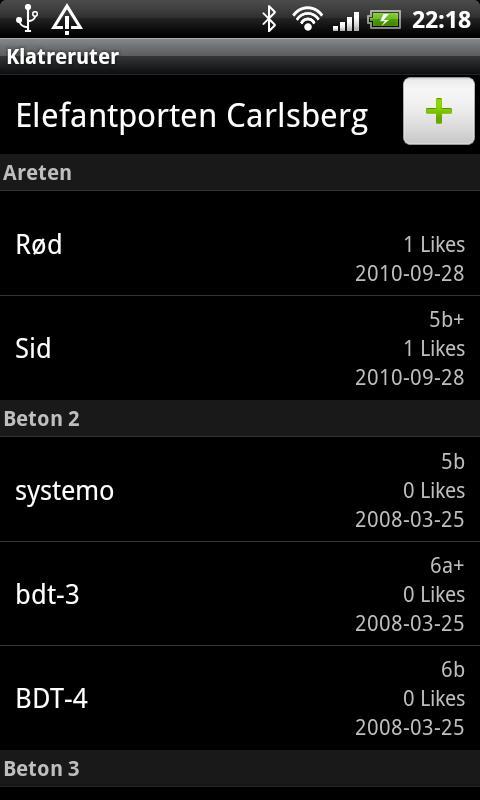
Task: Tap the Bluetooth status icon
Action: click(269, 19)
